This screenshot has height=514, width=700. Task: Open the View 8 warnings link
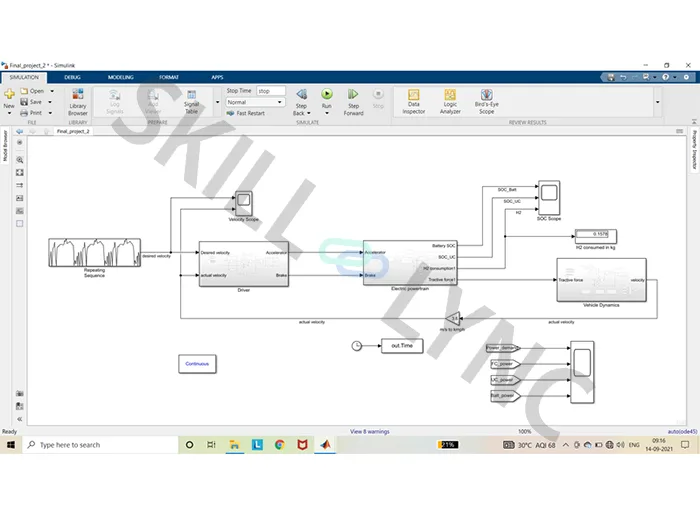pos(370,431)
